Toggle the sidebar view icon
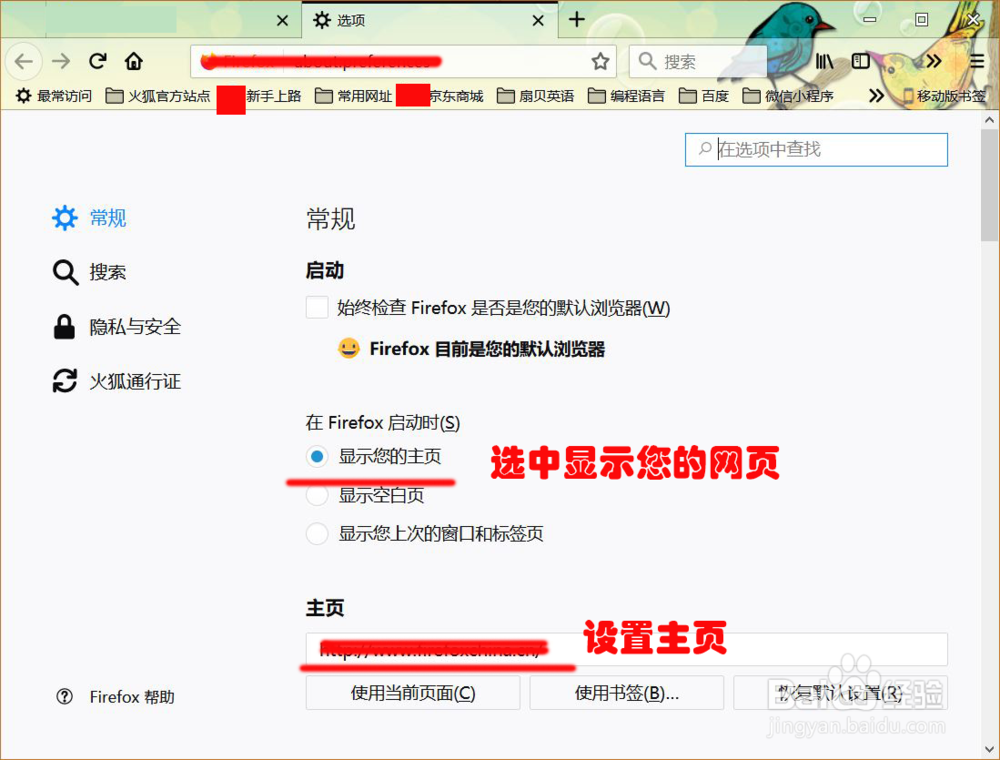This screenshot has width=1000, height=760. click(x=860, y=61)
